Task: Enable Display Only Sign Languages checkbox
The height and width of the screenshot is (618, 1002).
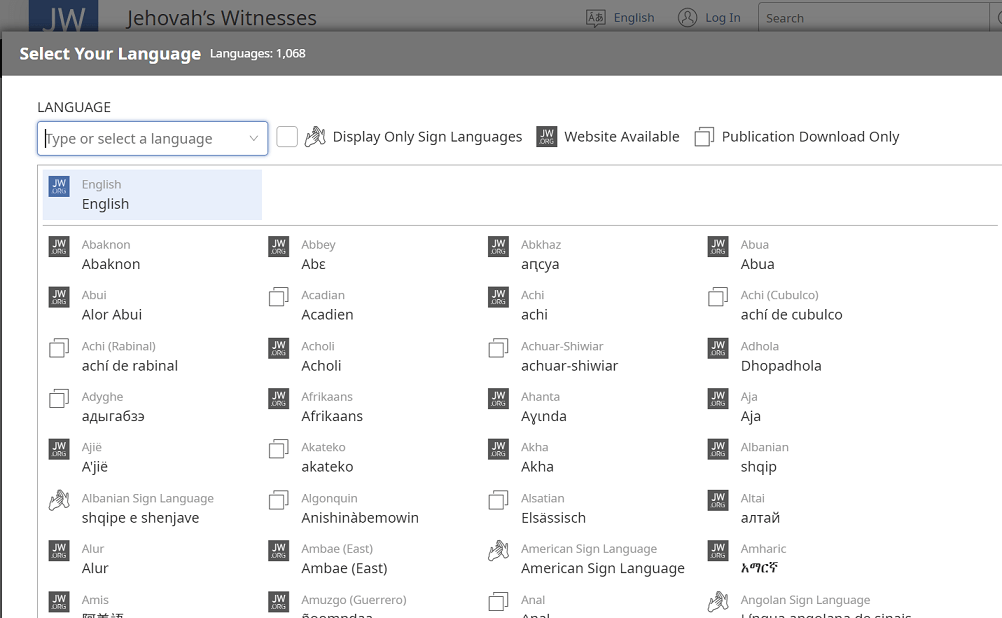Action: pos(287,137)
